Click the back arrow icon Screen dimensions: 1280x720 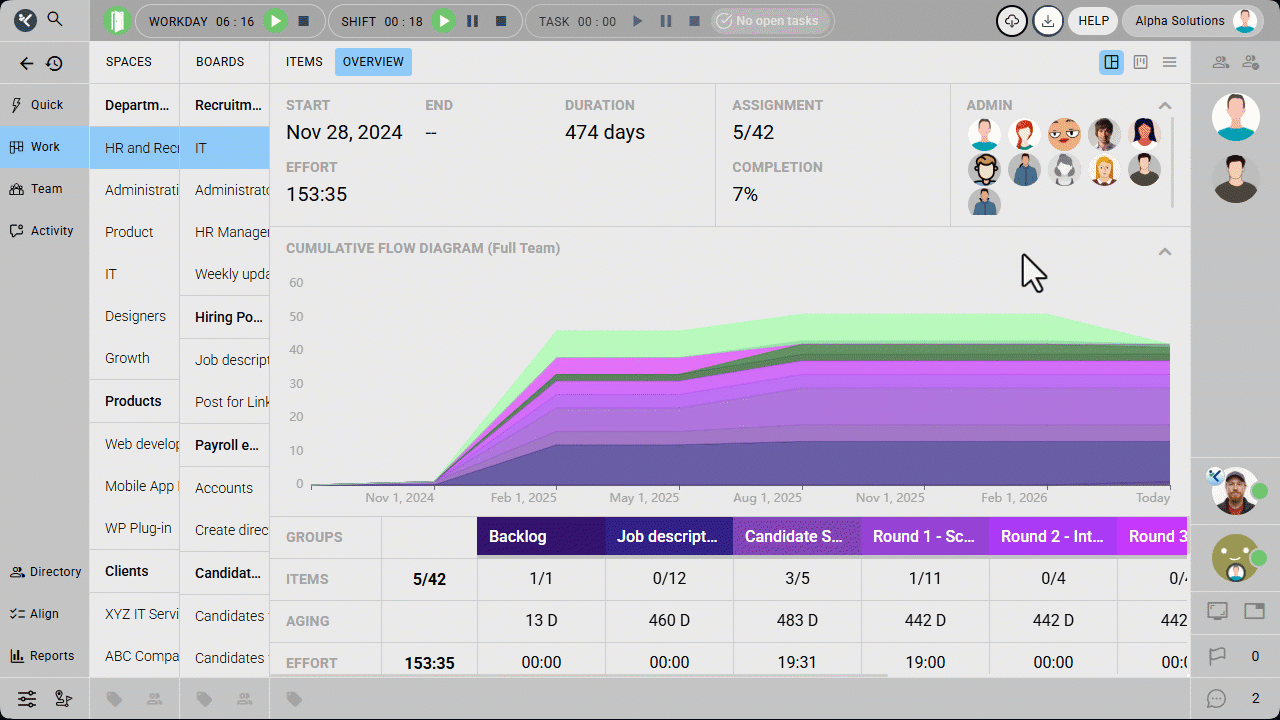(x=27, y=64)
